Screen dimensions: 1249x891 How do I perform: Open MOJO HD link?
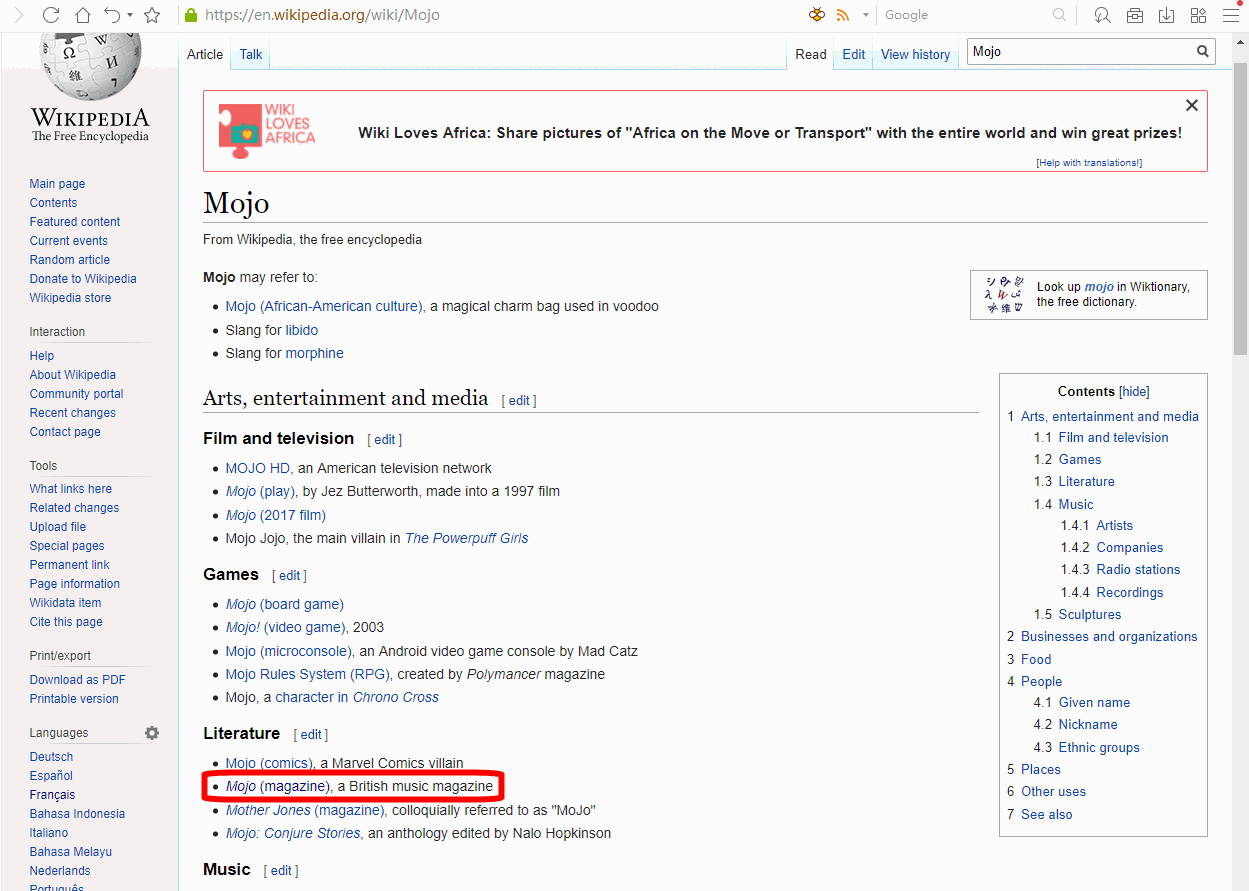click(x=259, y=468)
